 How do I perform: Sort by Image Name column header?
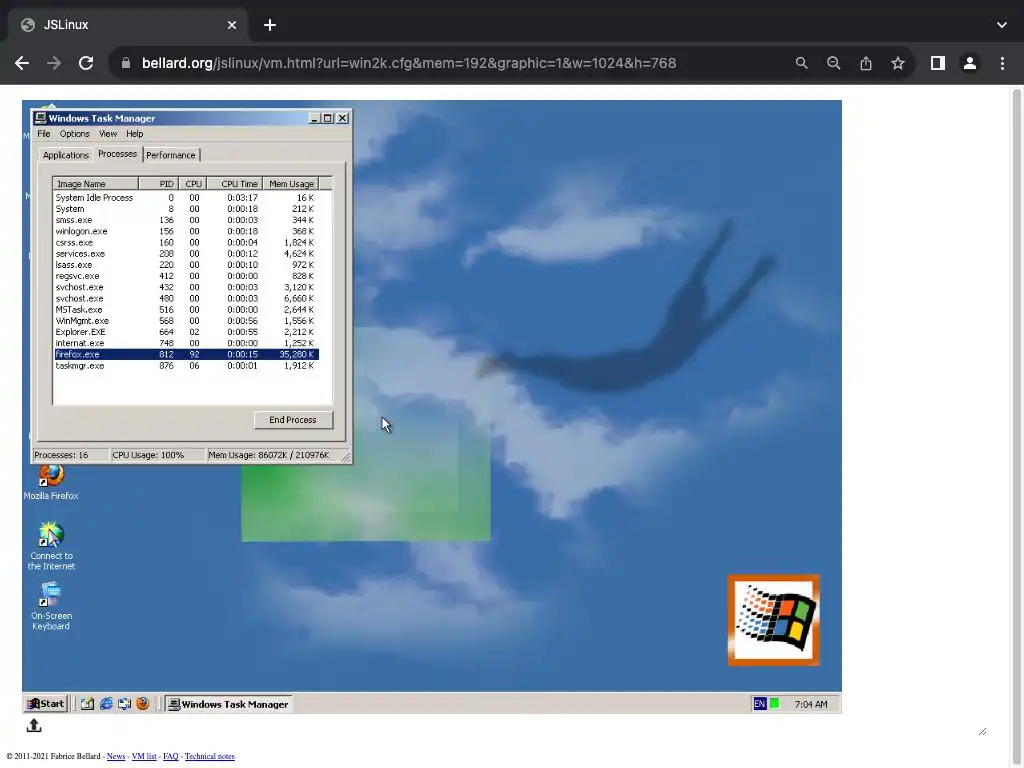pyautogui.click(x=95, y=184)
